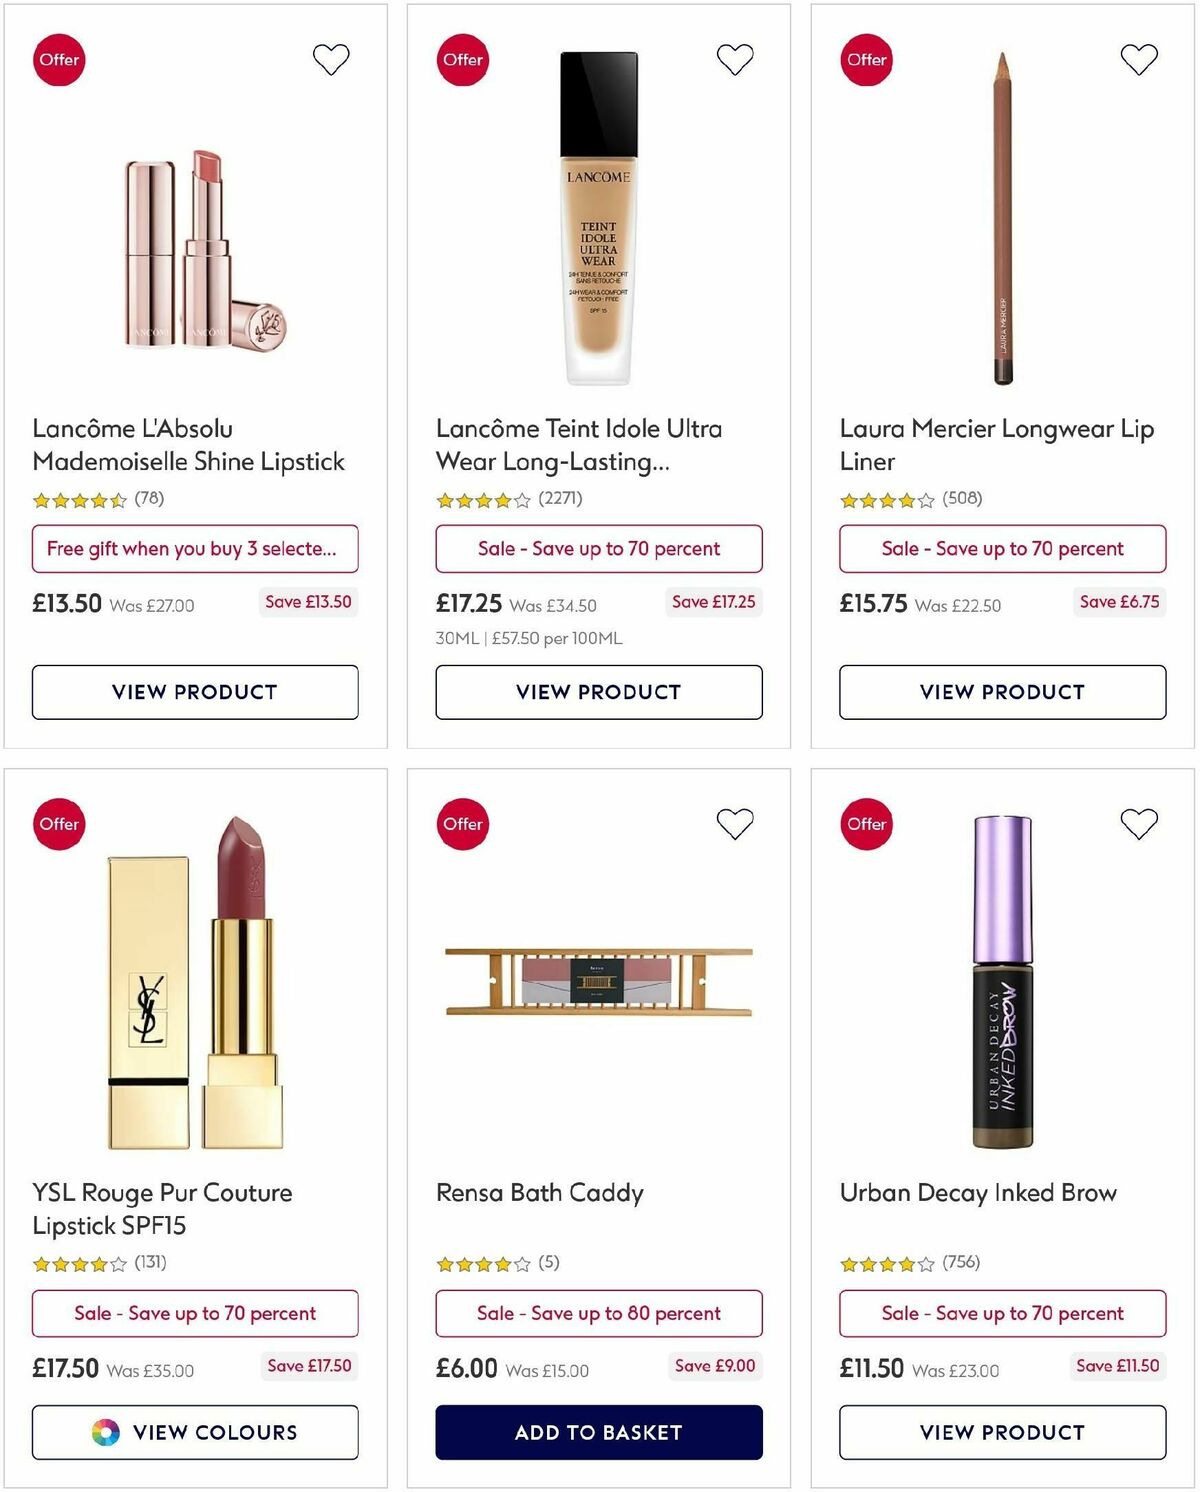Click View Product under Teint Idole foundation

[598, 691]
